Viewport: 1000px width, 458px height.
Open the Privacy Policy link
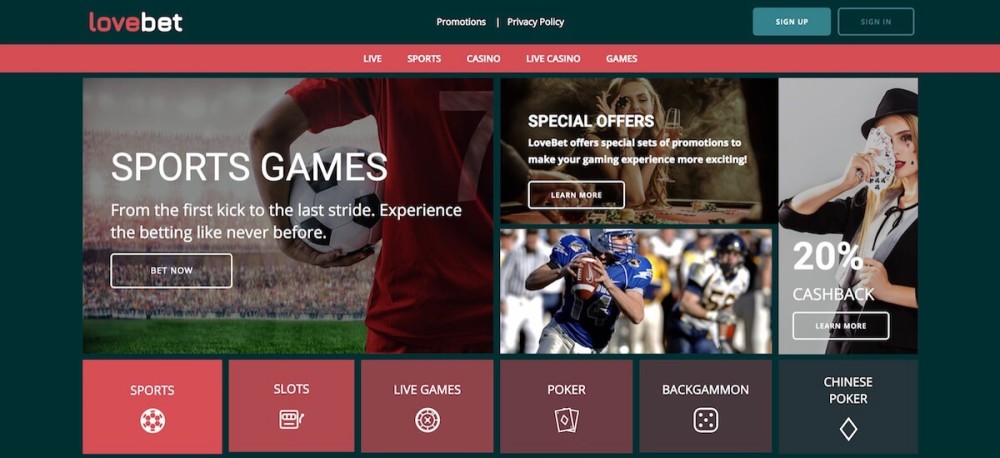[x=536, y=22]
